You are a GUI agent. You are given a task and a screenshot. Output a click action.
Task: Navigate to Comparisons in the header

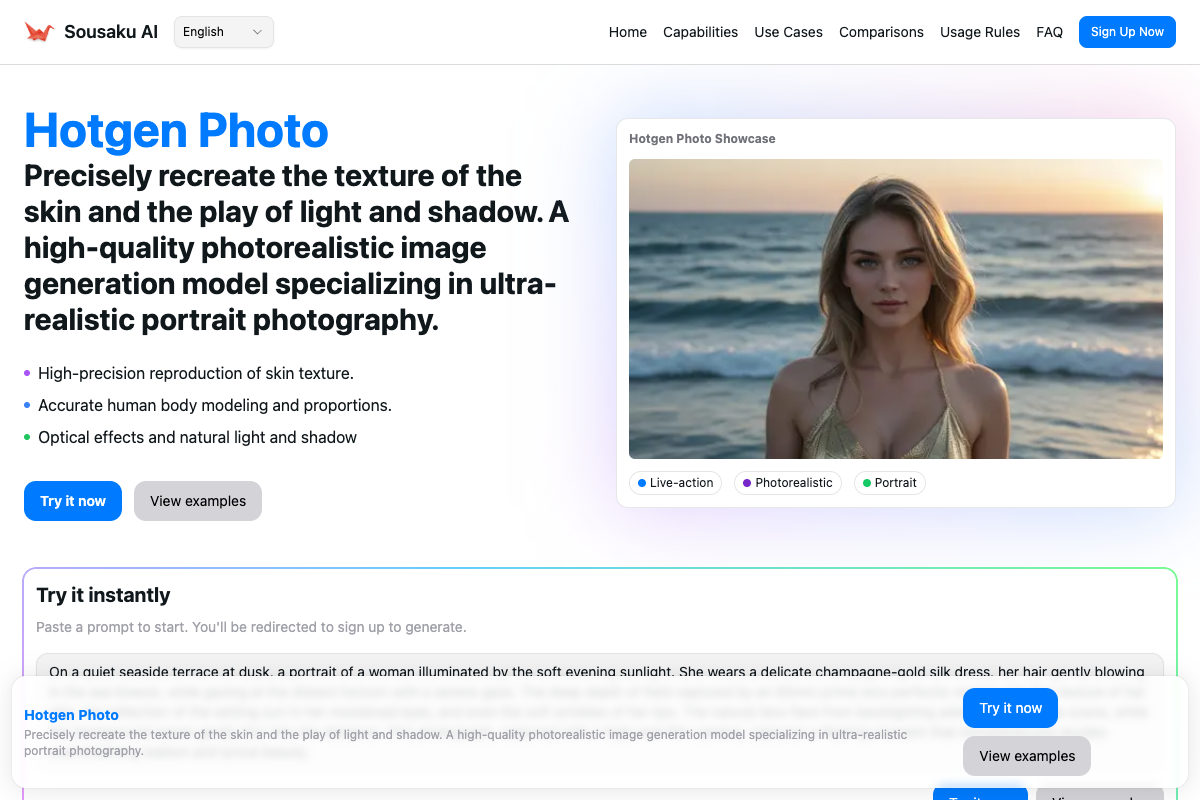pyautogui.click(x=881, y=32)
